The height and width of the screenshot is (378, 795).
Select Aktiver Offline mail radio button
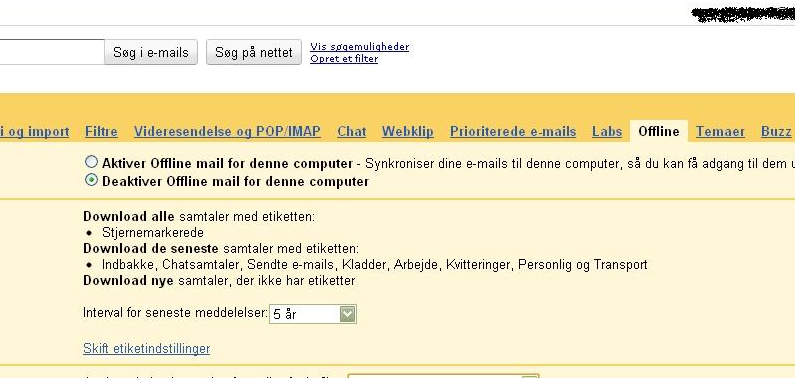[x=91, y=162]
